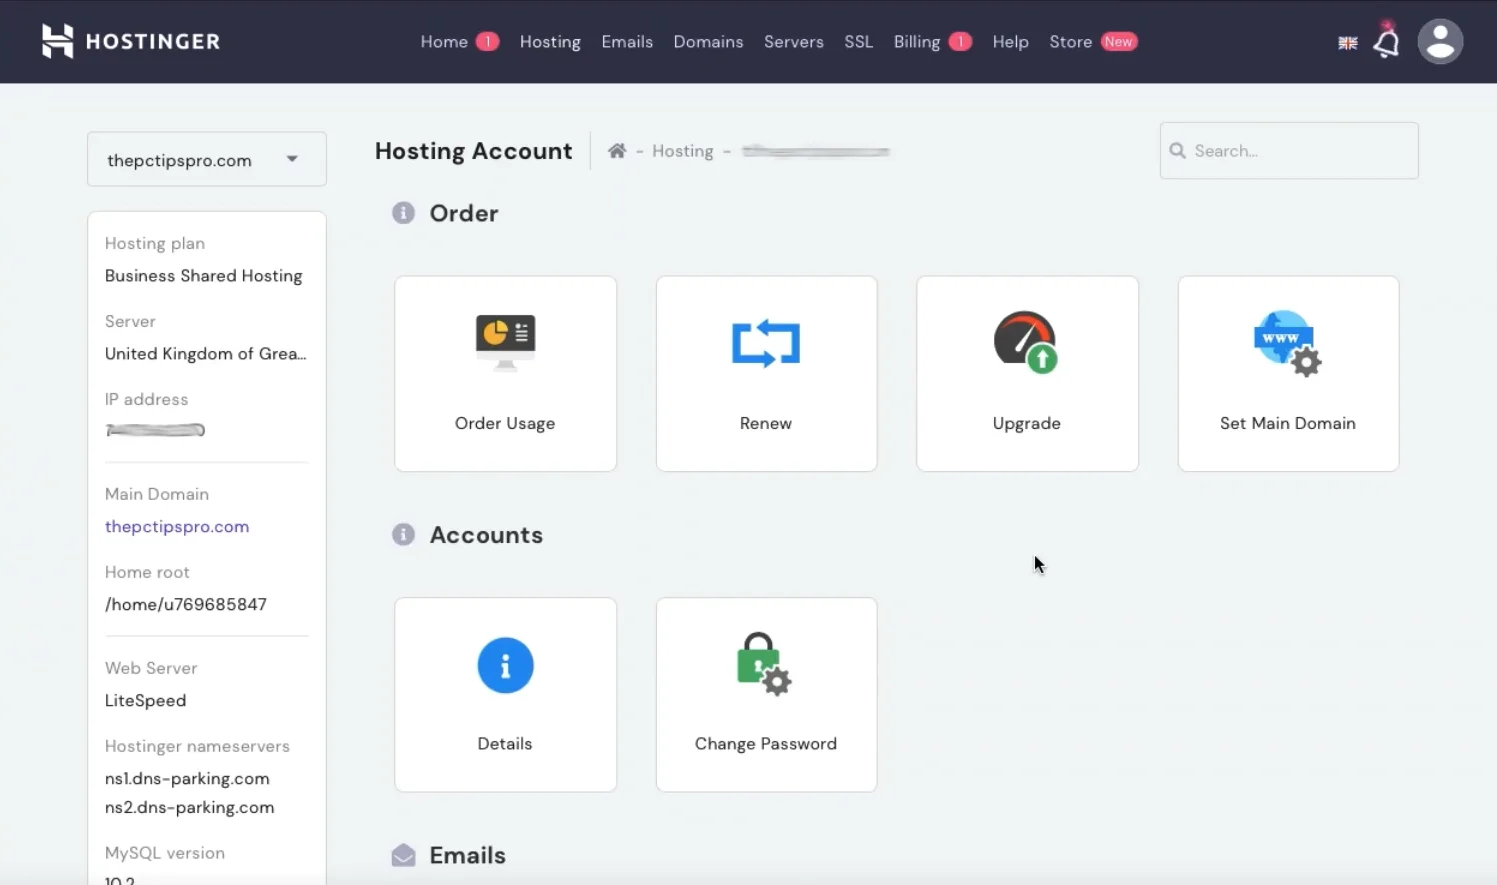Open the SSL navigation item

858,42
